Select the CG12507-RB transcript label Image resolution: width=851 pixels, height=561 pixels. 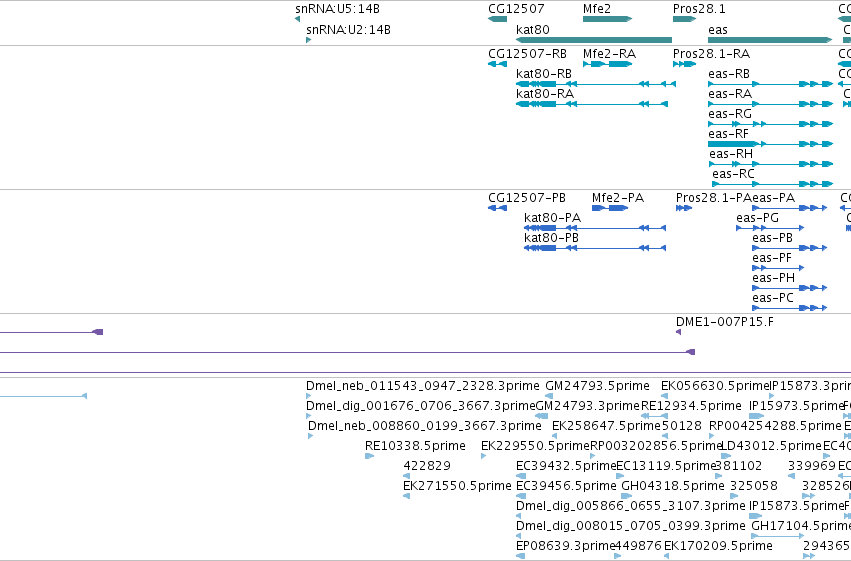click(x=528, y=54)
